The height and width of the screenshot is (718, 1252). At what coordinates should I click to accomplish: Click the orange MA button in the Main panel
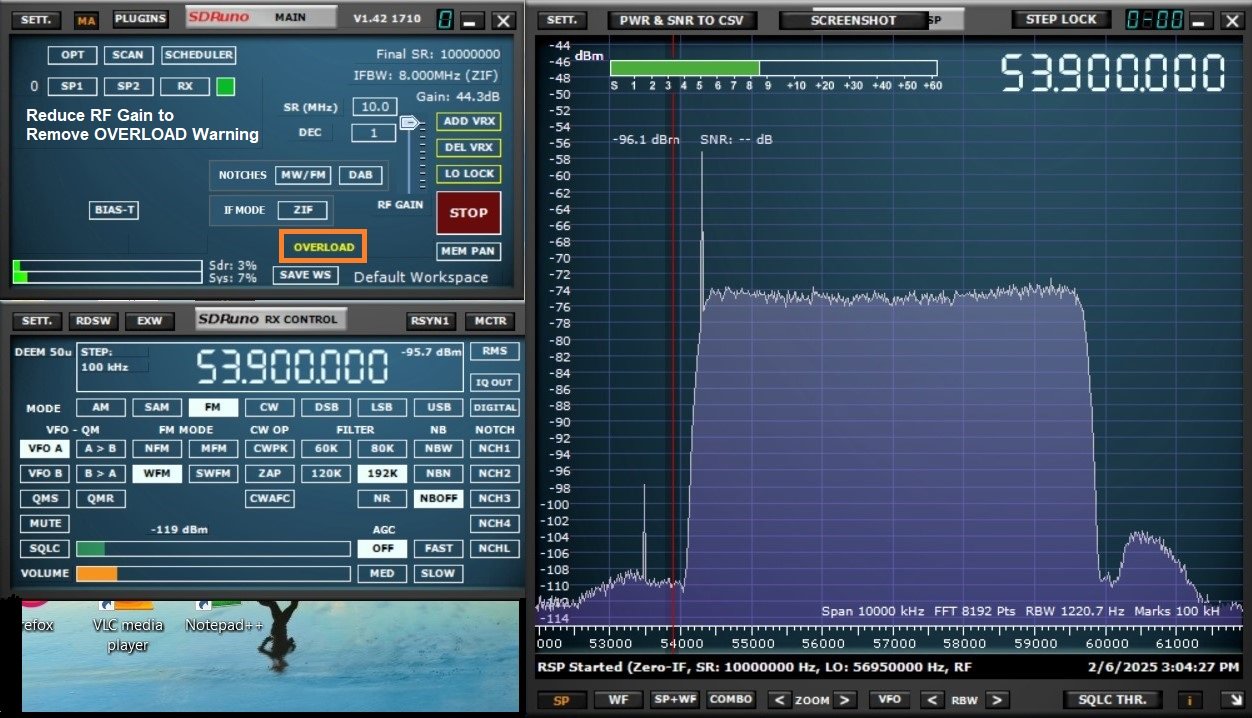(87, 20)
